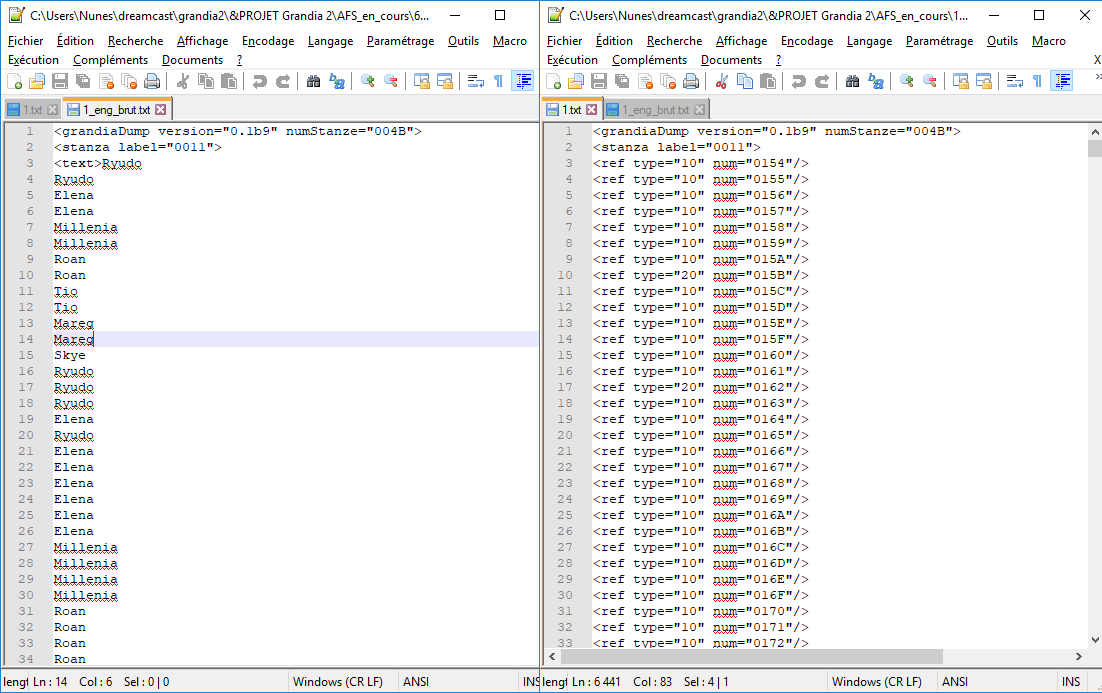Click Print icon in right window toolbar
This screenshot has width=1102, height=693.
[691, 82]
